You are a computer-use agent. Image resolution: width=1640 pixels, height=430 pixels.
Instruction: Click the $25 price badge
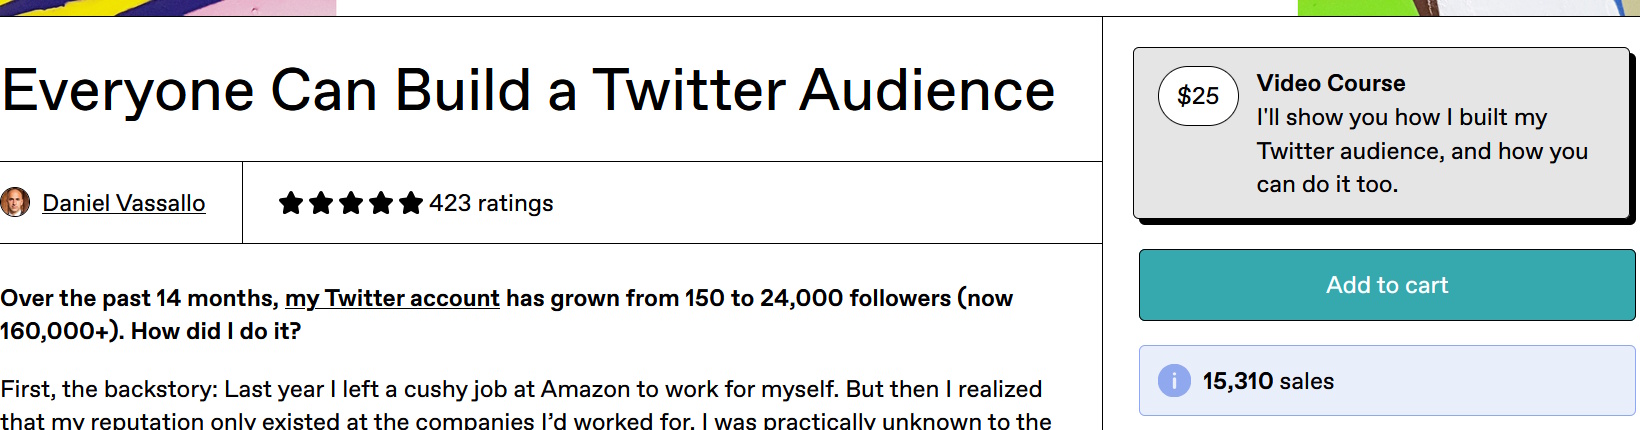(1198, 96)
